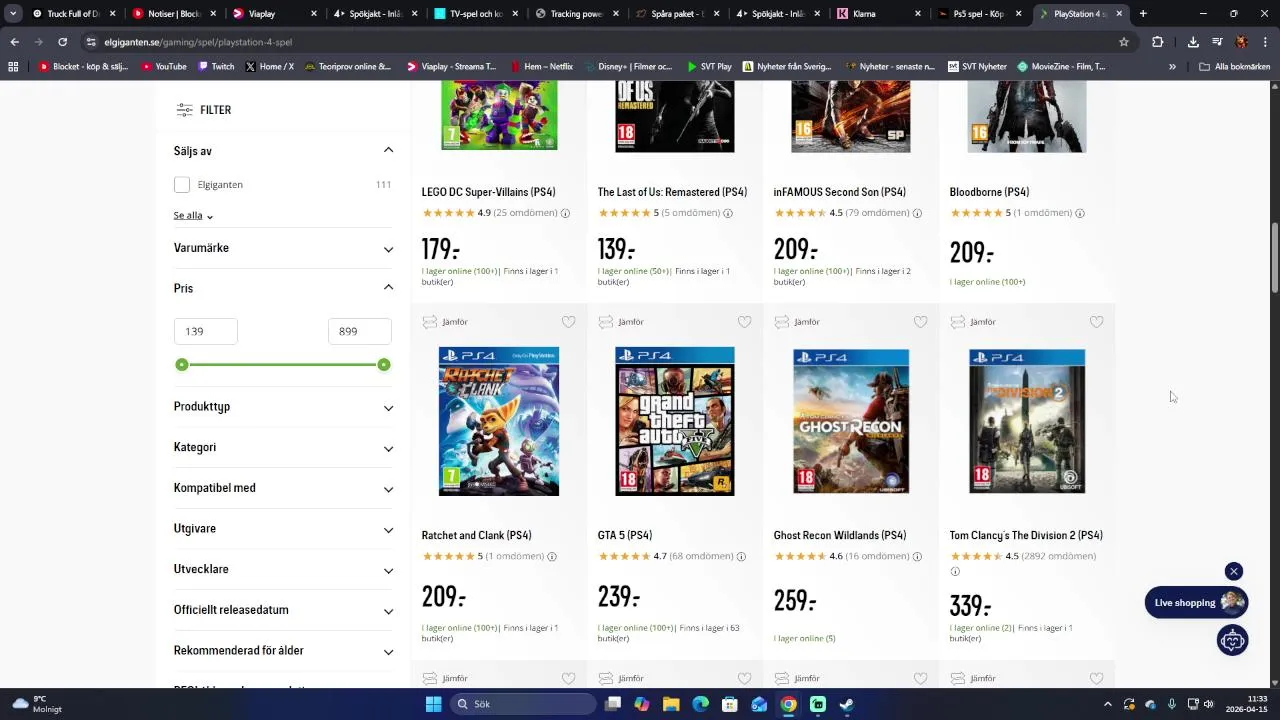Favorite GTA 5 with heart icon
Image resolution: width=1280 pixels, height=720 pixels.
pos(744,322)
